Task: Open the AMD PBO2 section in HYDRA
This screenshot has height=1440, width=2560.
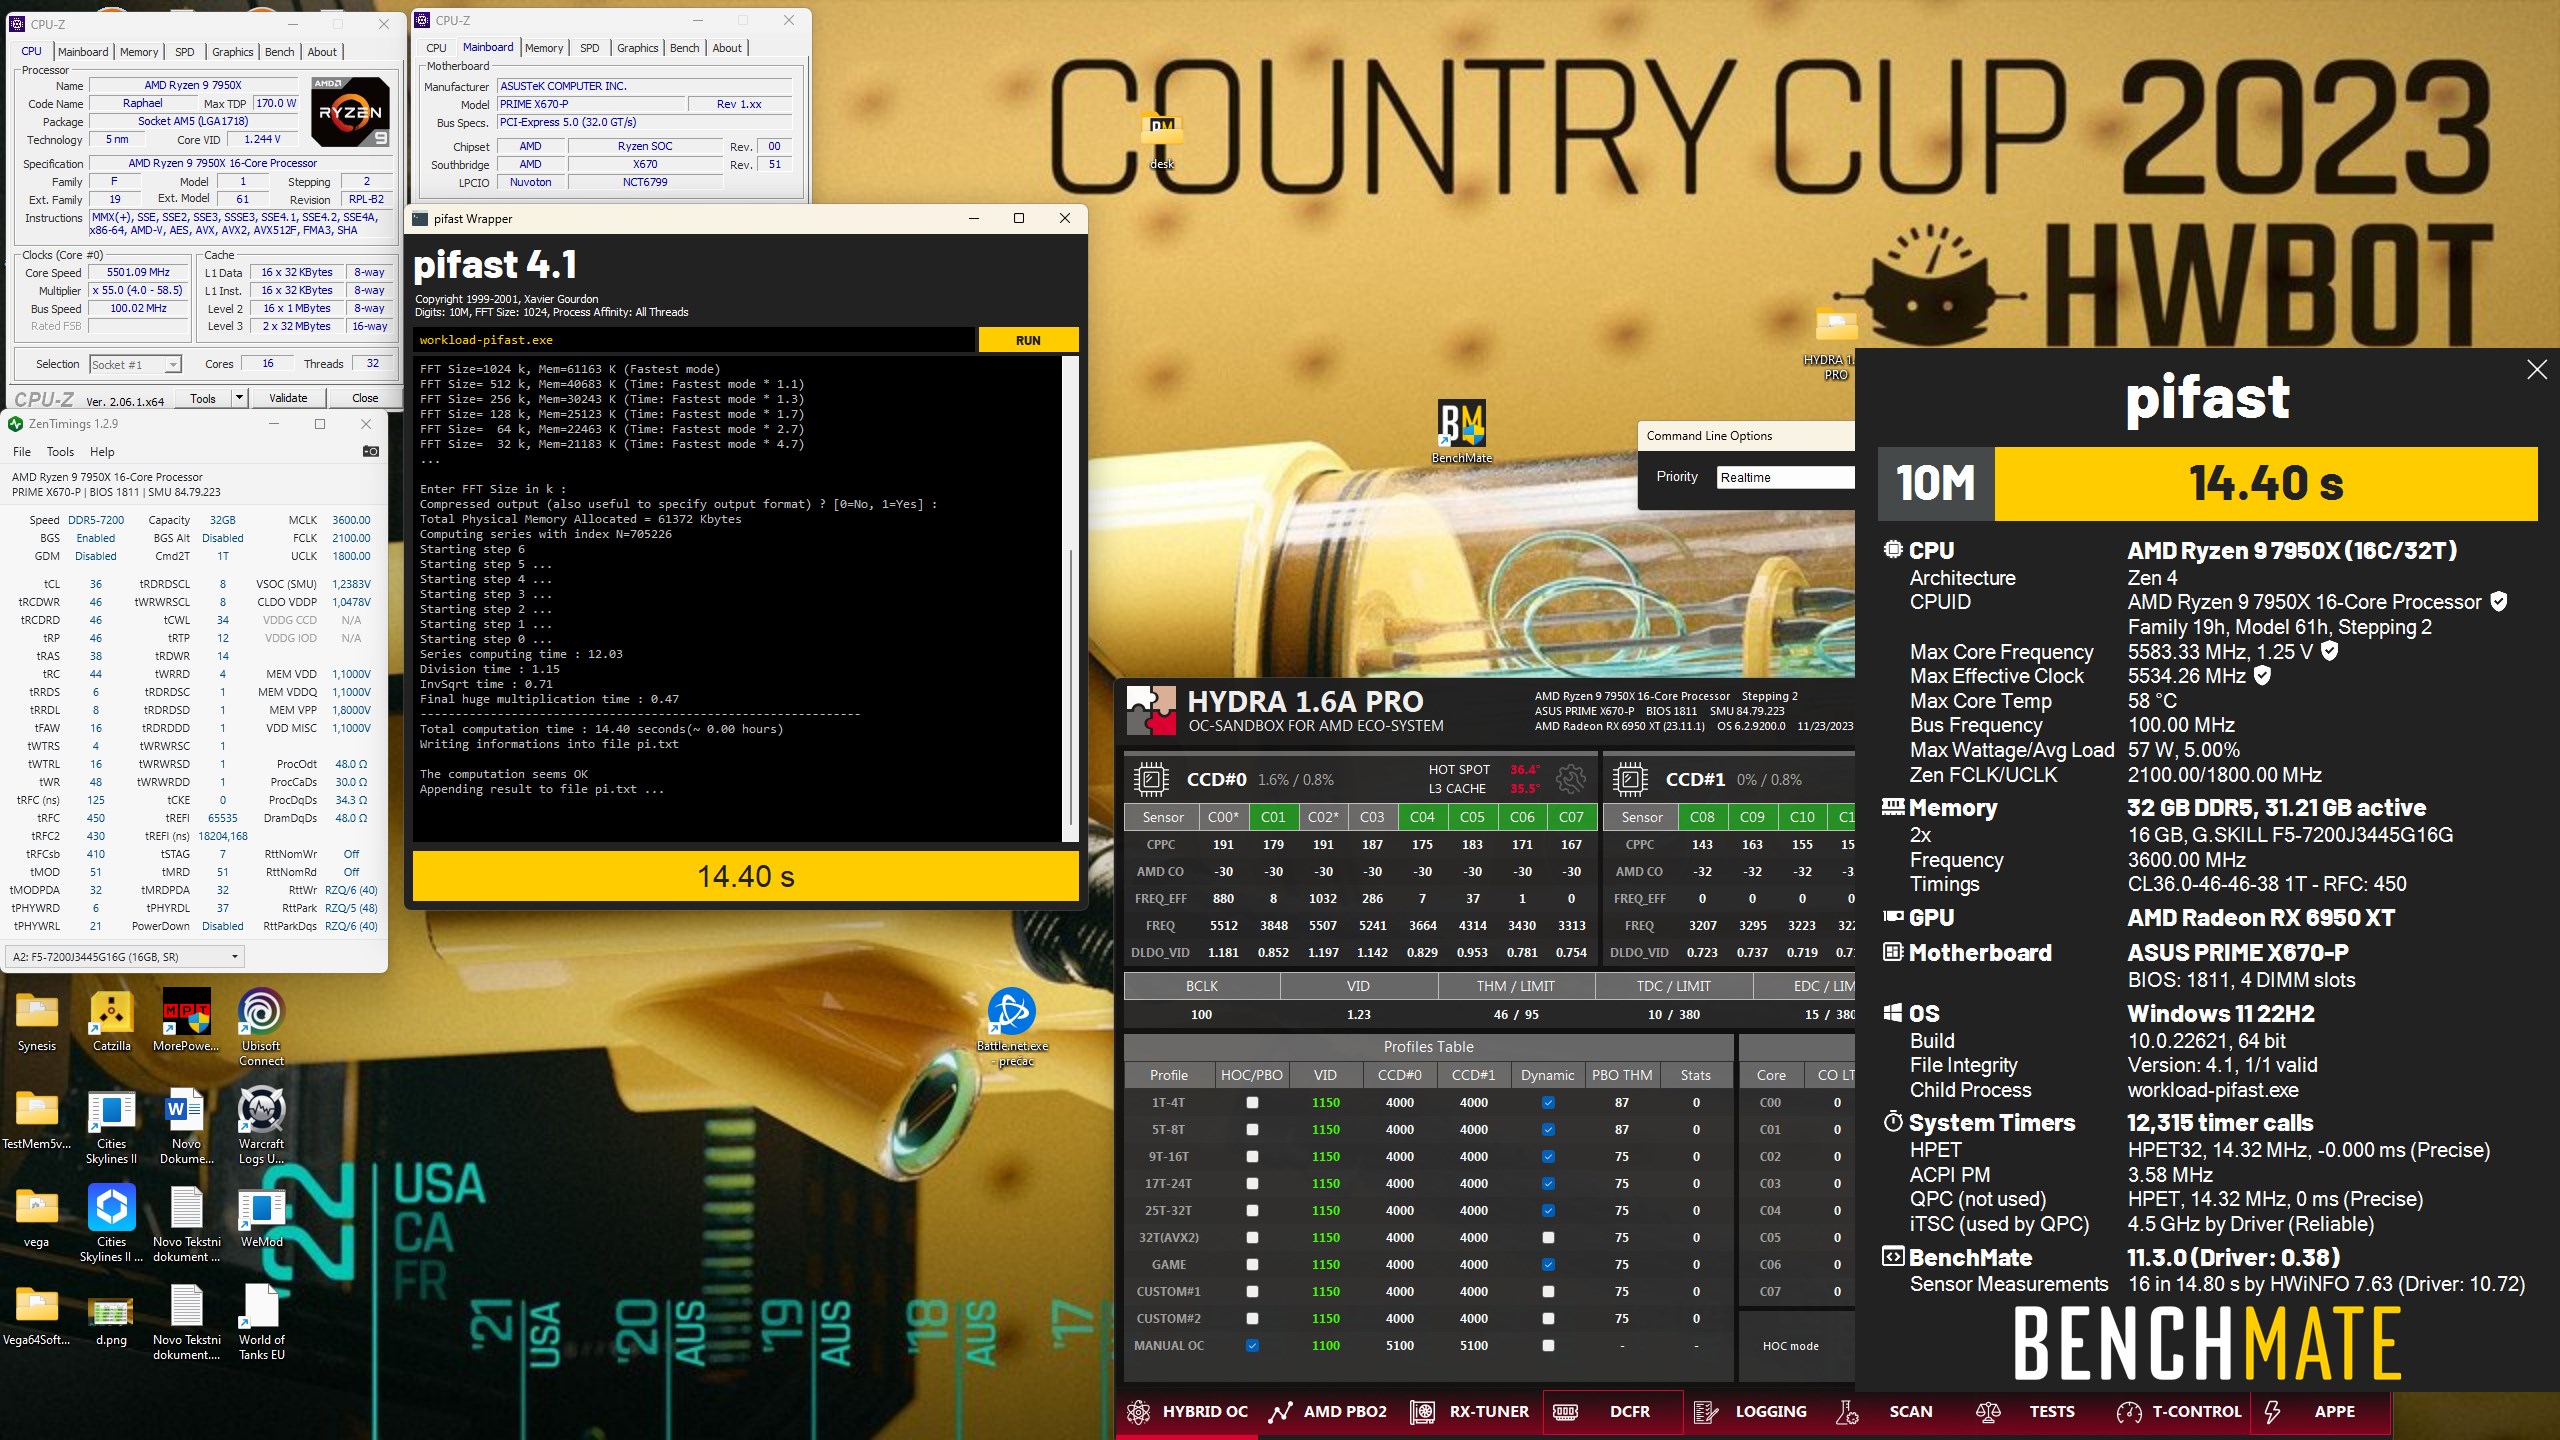Action: click(x=1328, y=1412)
